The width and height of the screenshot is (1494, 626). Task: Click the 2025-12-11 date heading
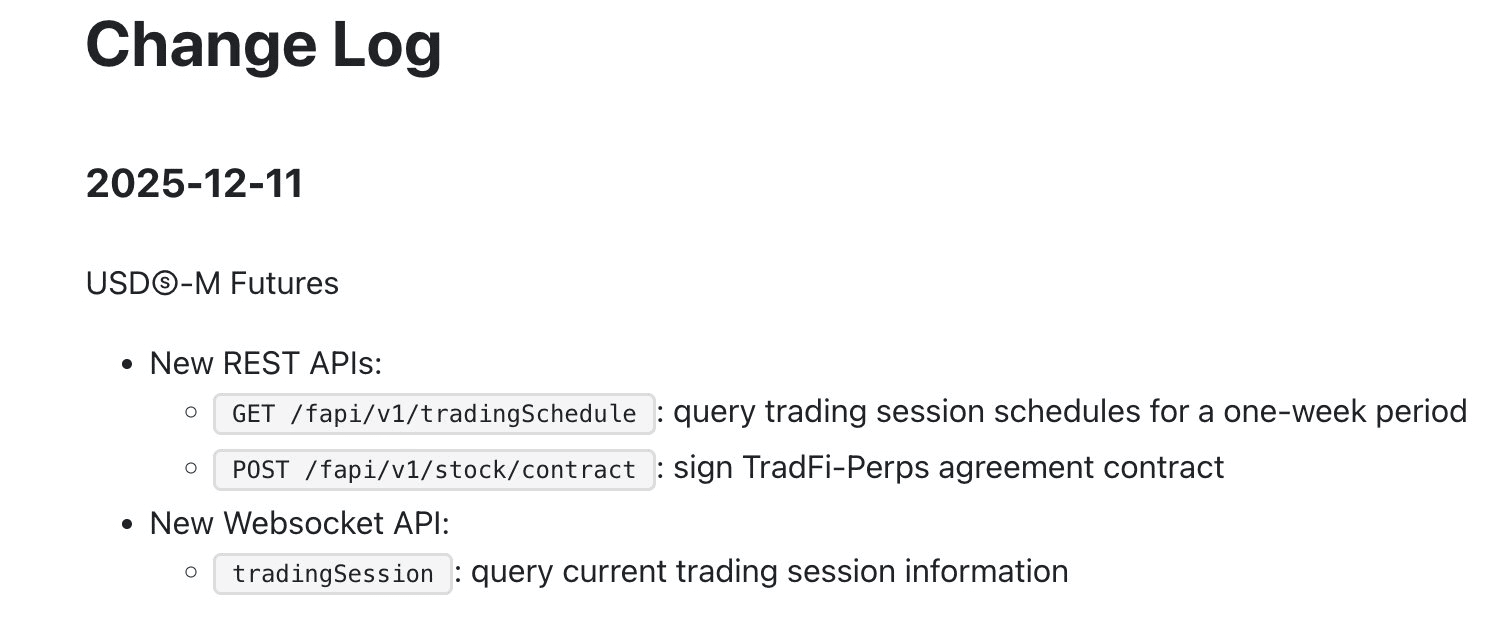194,184
